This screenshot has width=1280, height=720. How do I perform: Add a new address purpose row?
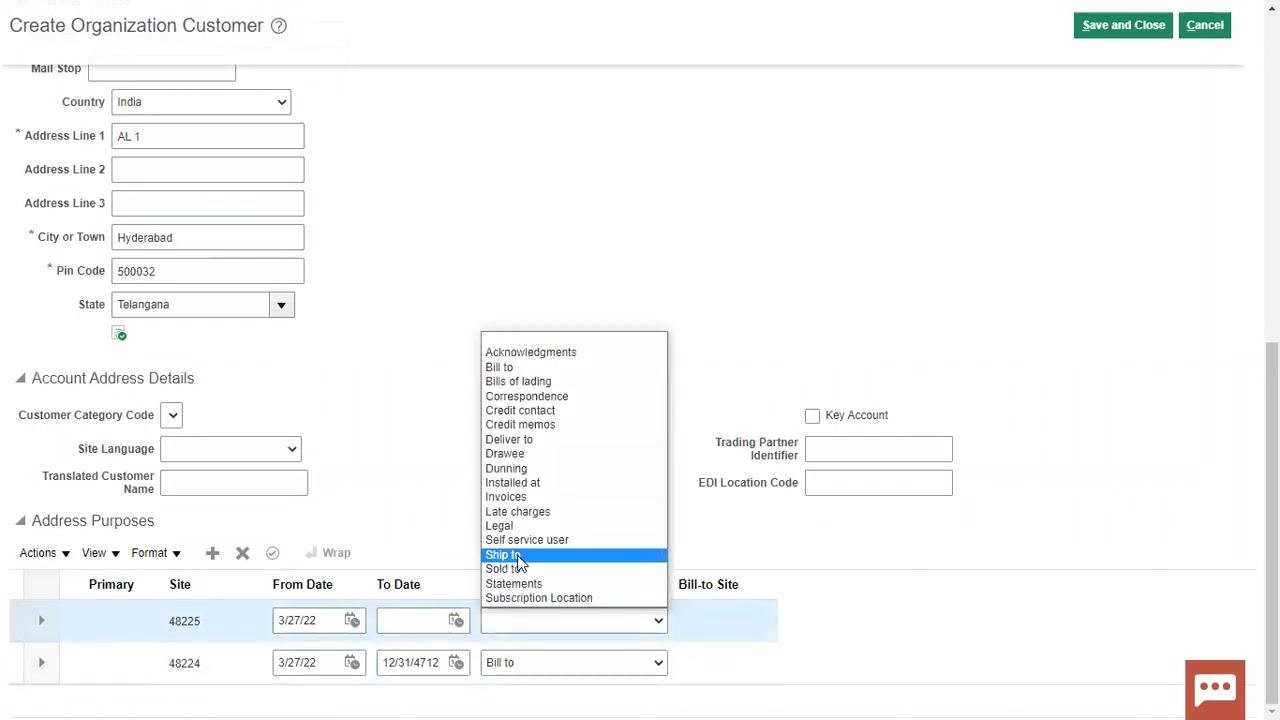[212, 553]
